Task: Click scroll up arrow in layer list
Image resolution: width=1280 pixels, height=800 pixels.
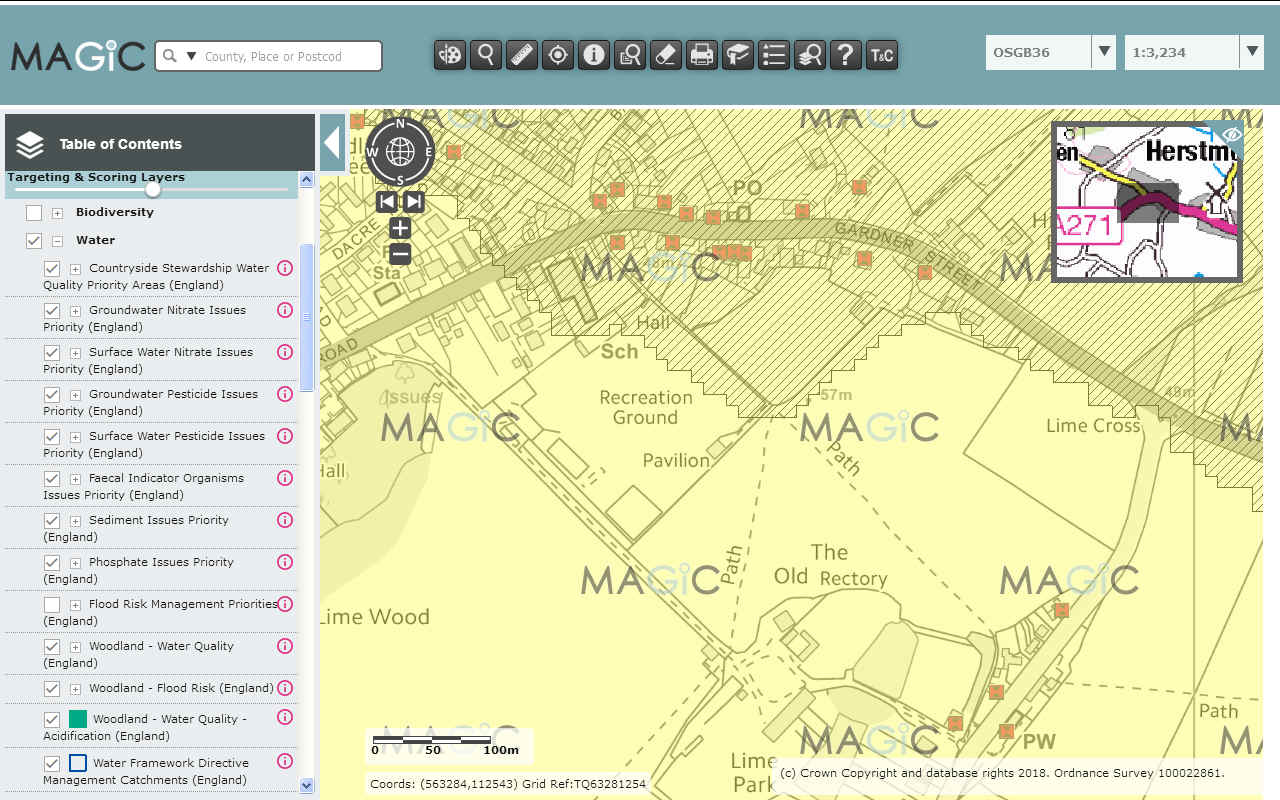Action: (307, 180)
